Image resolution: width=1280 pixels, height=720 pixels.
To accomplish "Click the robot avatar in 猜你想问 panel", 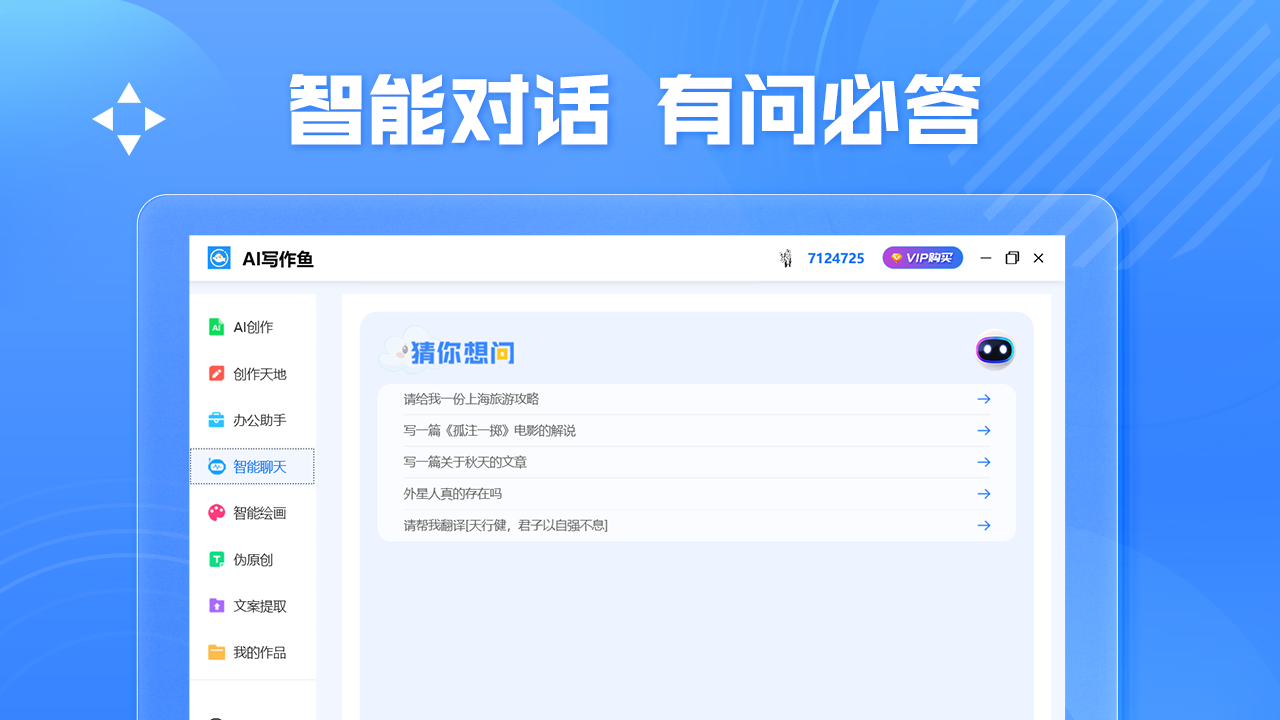I will click(994, 350).
